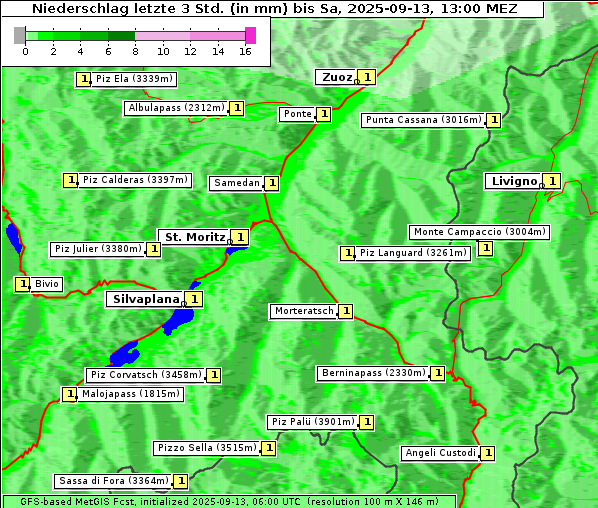Image resolution: width=598 pixels, height=508 pixels.
Task: Click the yellow value box beside Piz Ela
Action: click(x=83, y=79)
